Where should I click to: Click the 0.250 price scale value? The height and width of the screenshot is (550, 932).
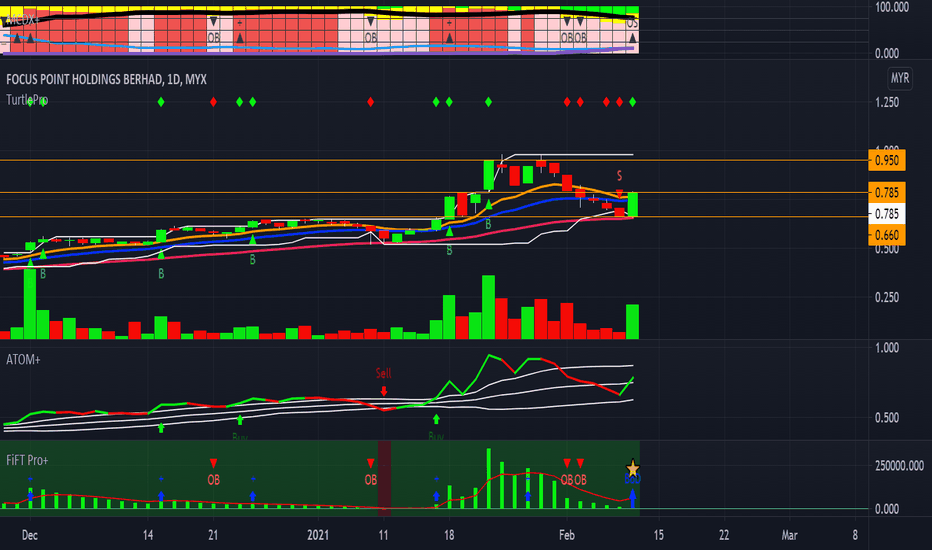(x=887, y=297)
